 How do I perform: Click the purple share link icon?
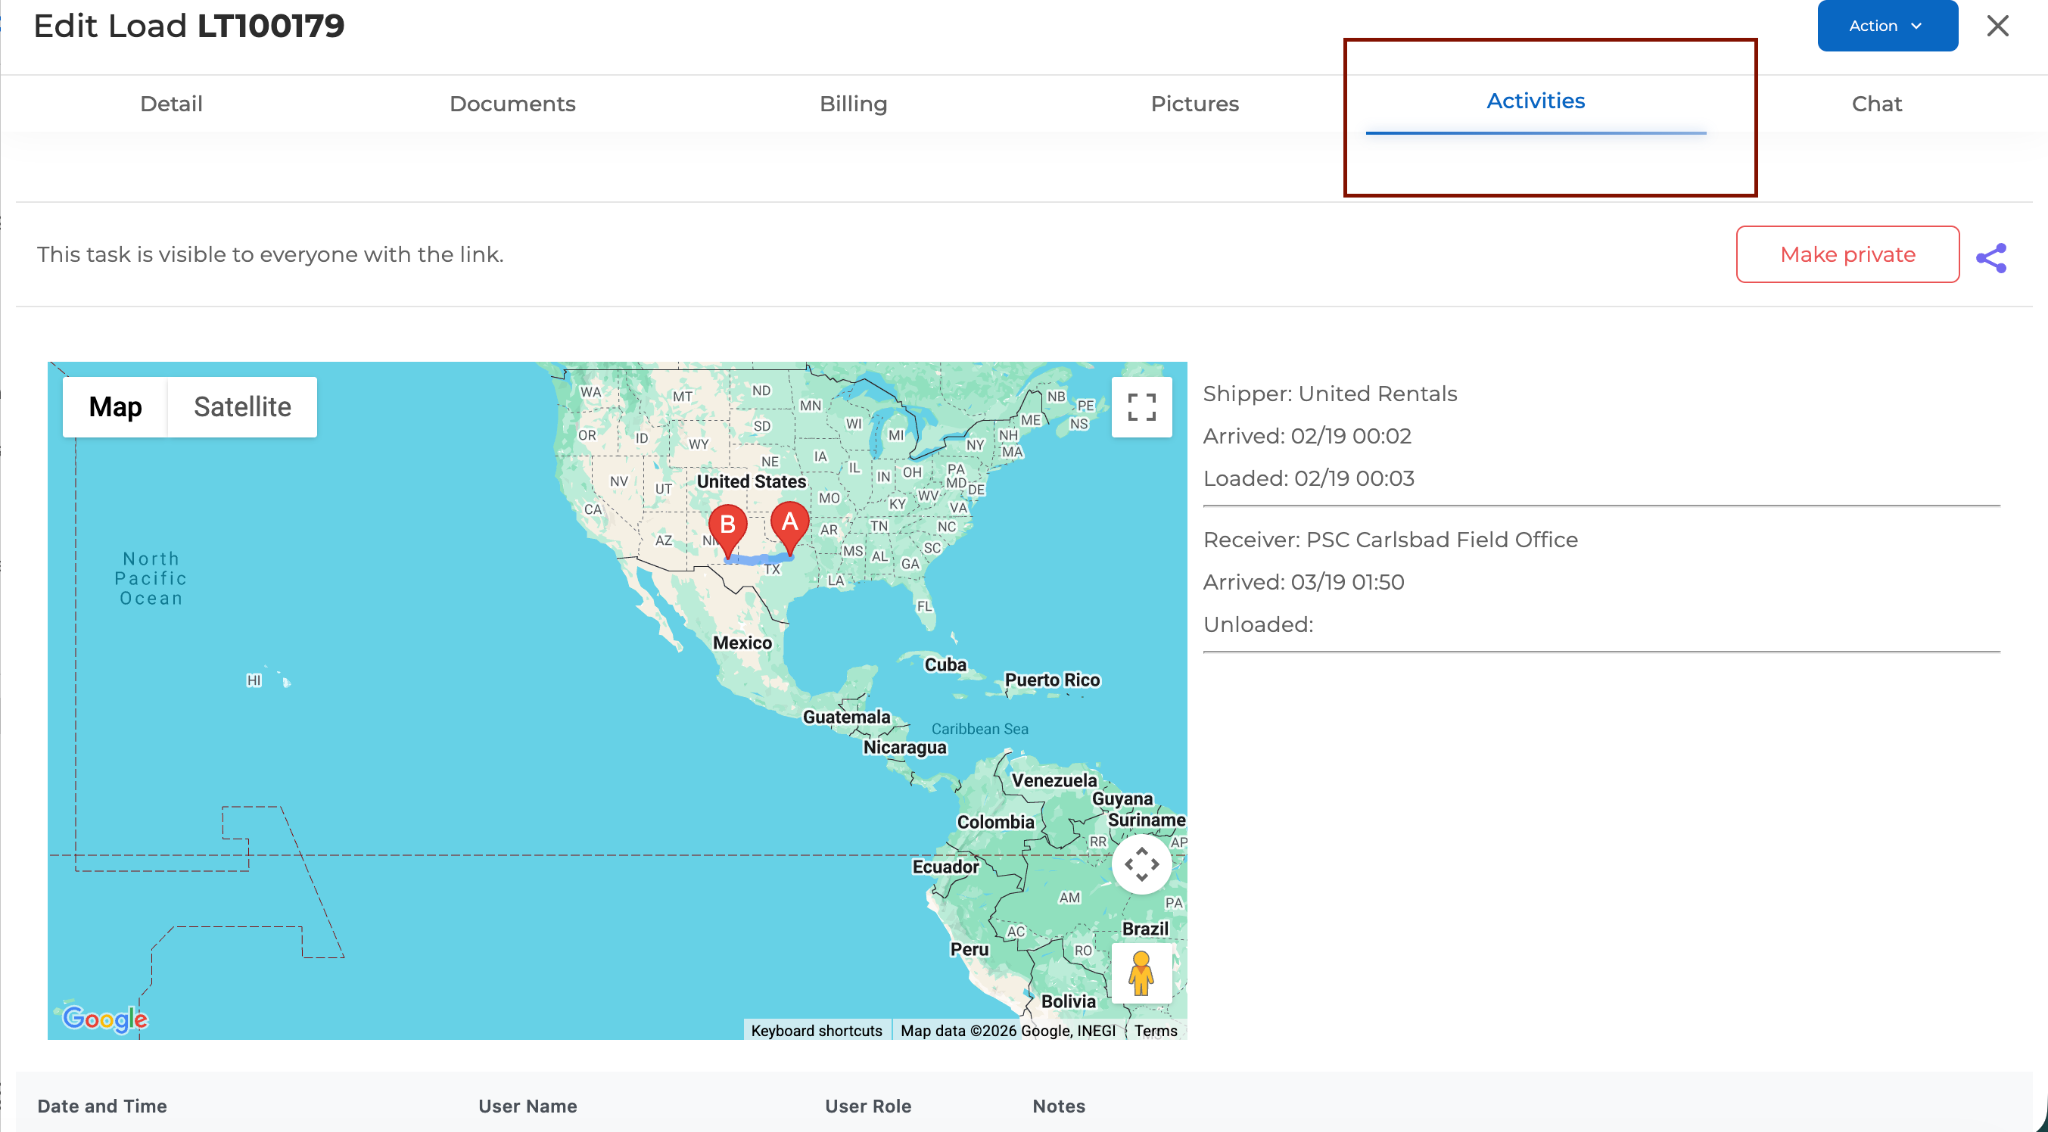pos(1991,257)
